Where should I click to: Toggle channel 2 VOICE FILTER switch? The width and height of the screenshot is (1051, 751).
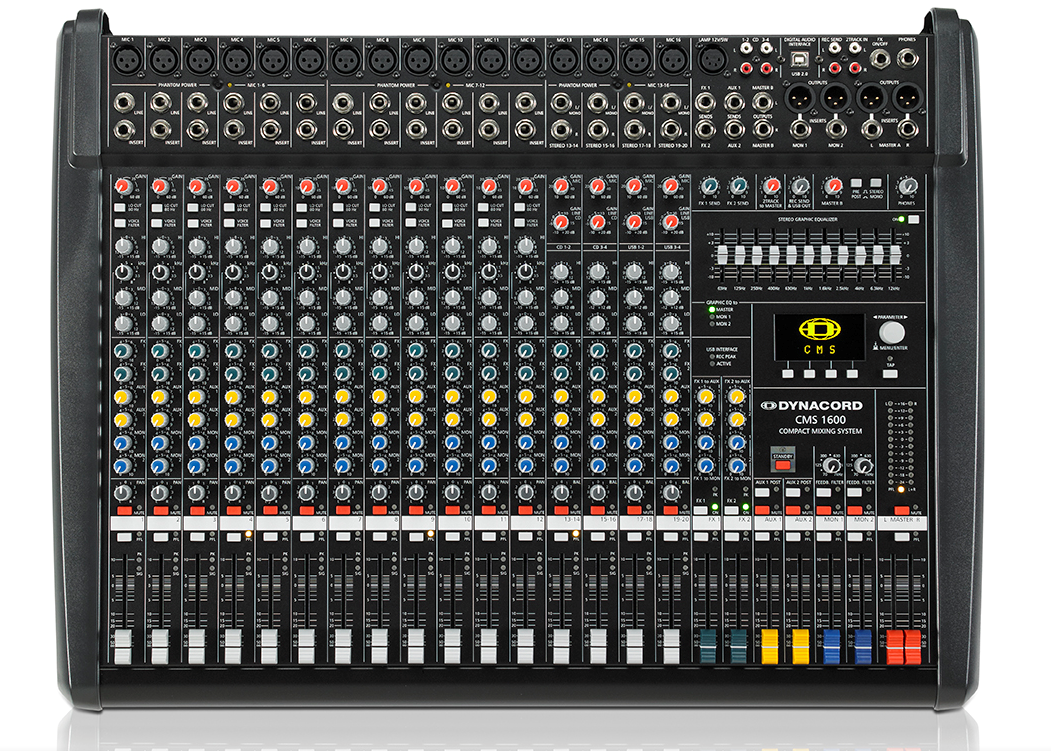[156, 223]
